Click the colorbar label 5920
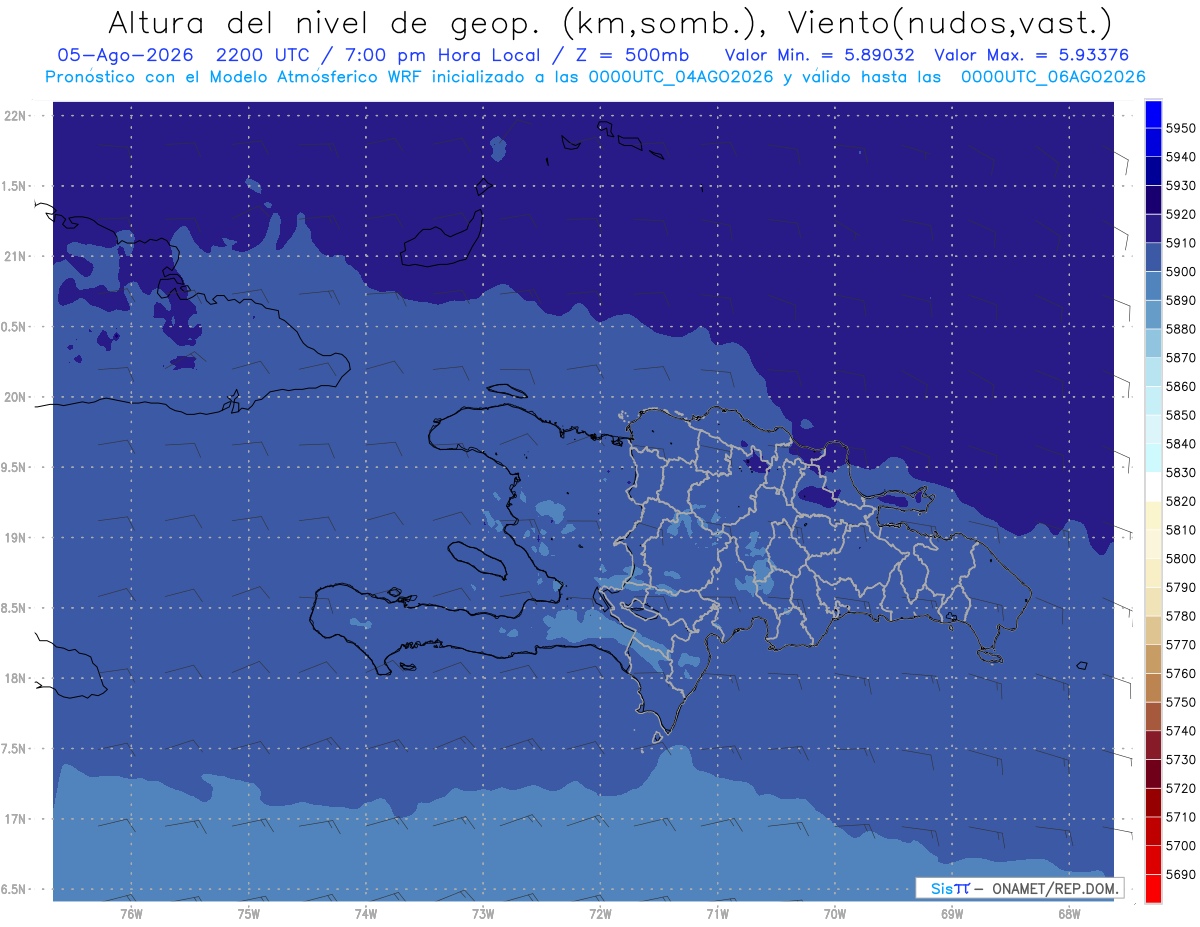The height and width of the screenshot is (927, 1200). coord(1181,214)
